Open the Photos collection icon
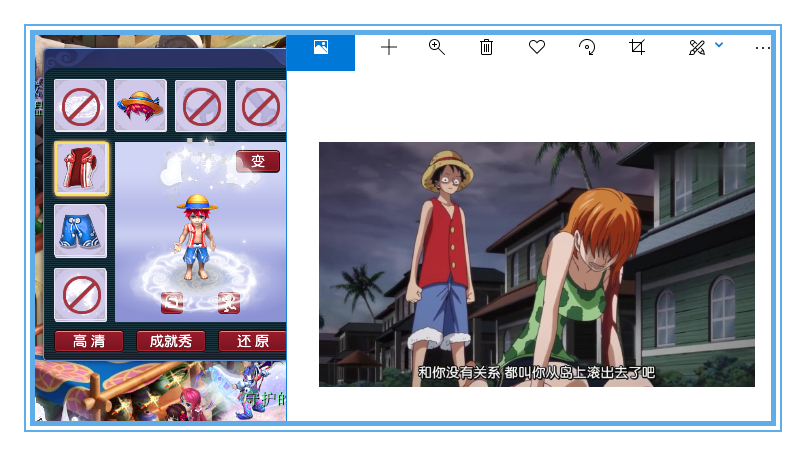The height and width of the screenshot is (456, 806). [x=321, y=48]
